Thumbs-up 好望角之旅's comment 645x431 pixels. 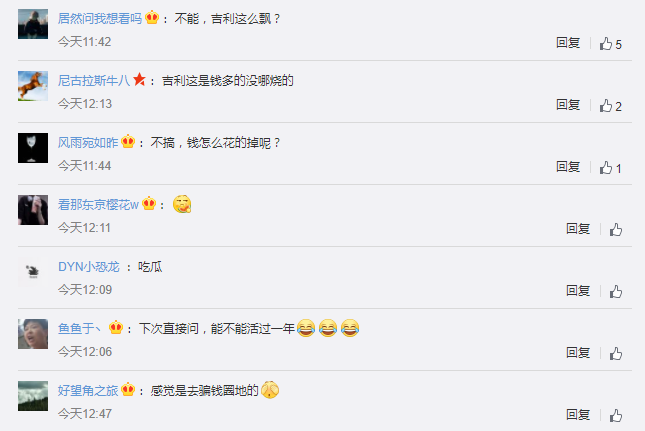click(615, 415)
